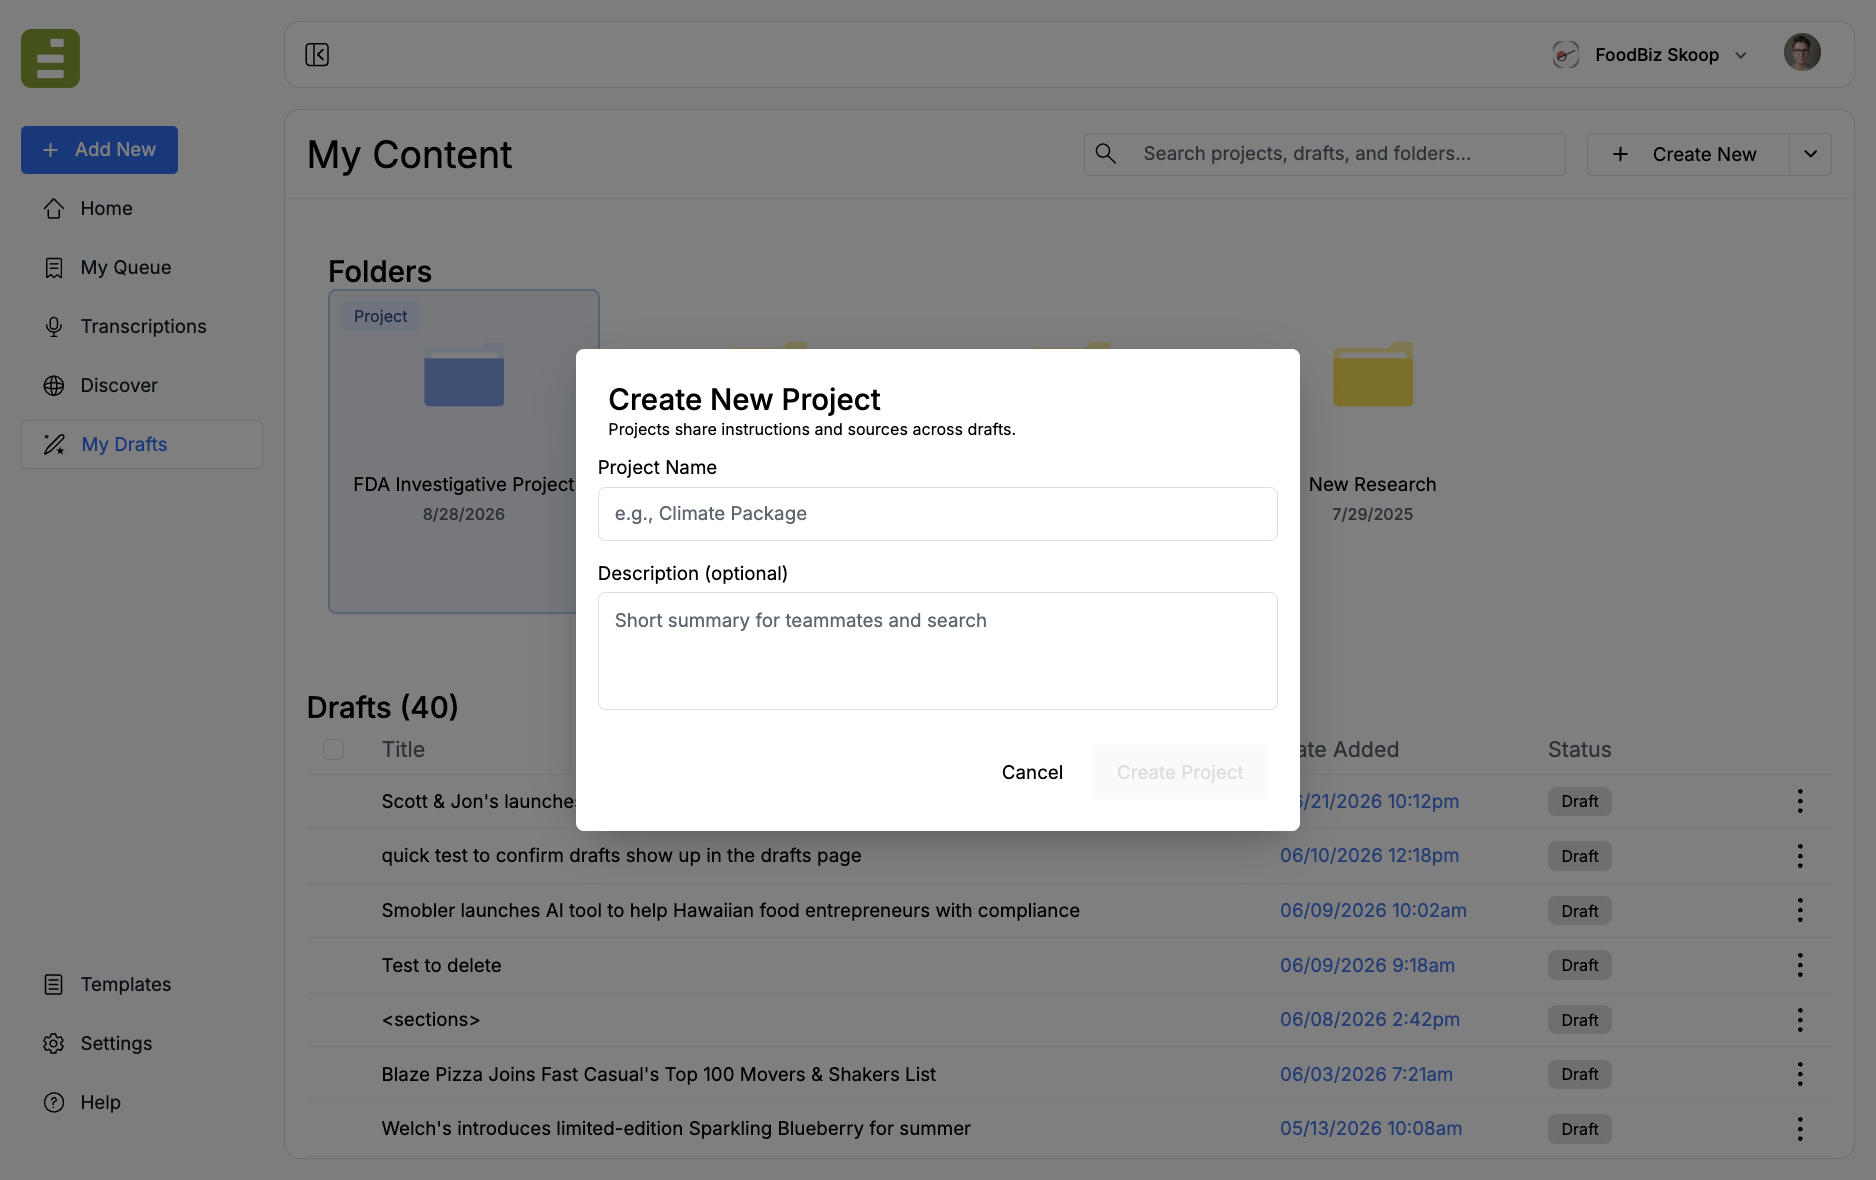The height and width of the screenshot is (1180, 1876).
Task: Click date 06/03/2026 7:21am
Action: [x=1366, y=1074]
